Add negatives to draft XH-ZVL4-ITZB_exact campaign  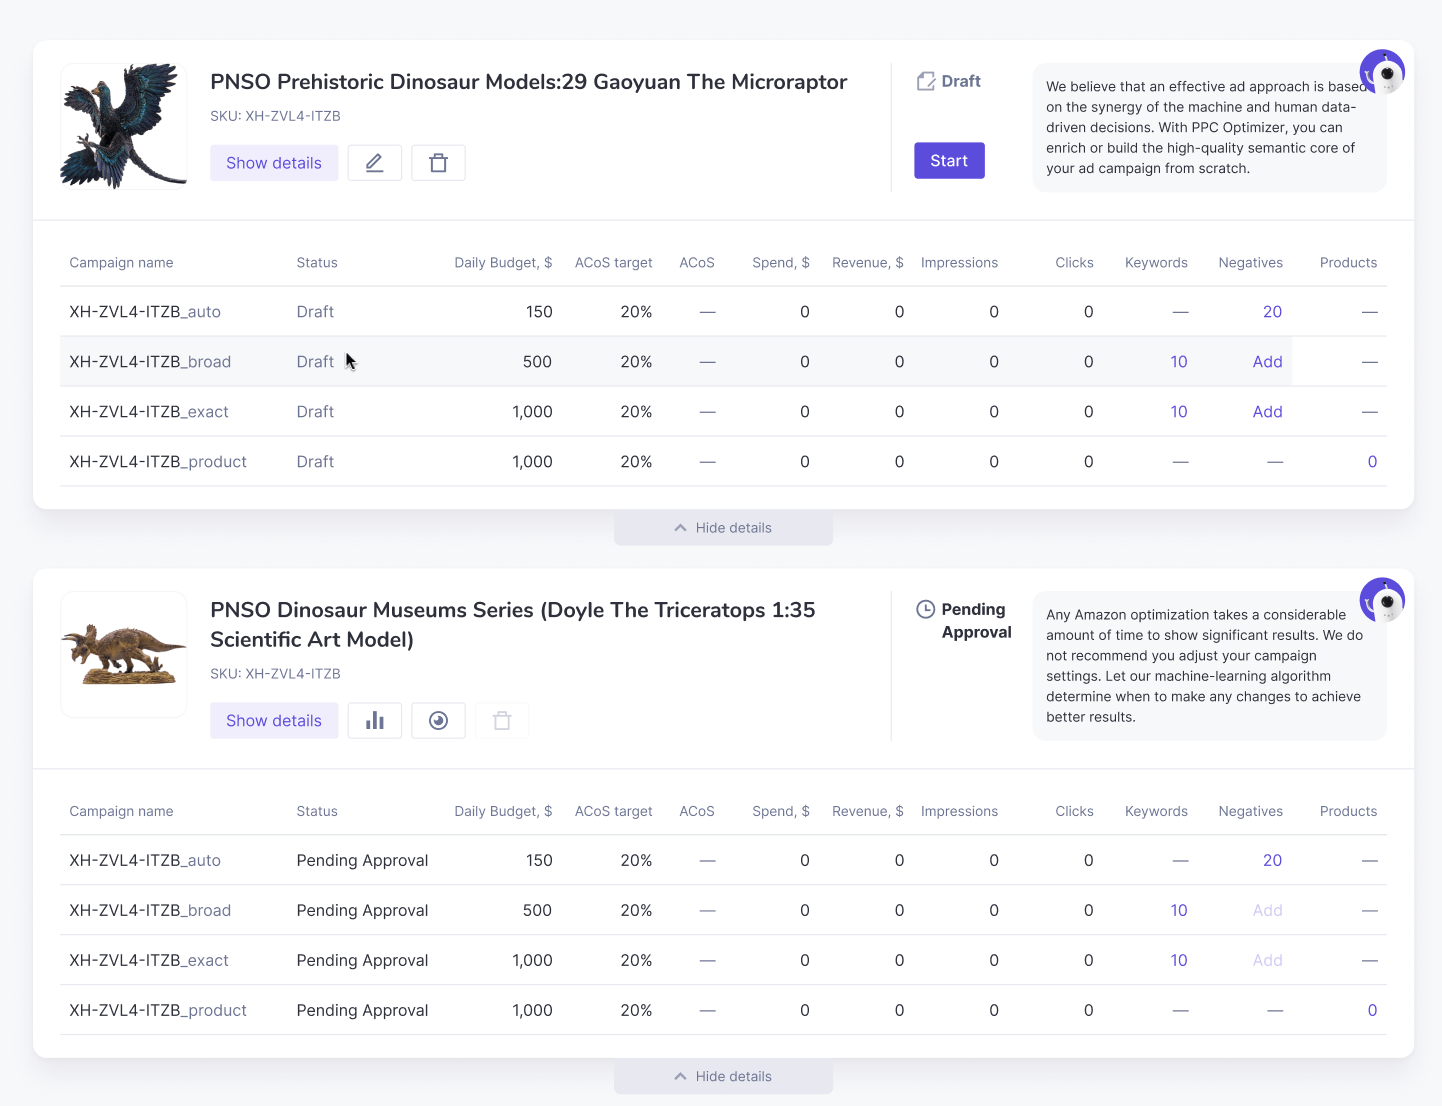(x=1267, y=412)
